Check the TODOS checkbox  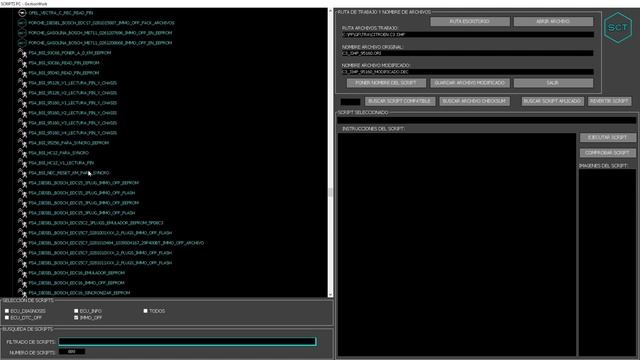[145, 311]
